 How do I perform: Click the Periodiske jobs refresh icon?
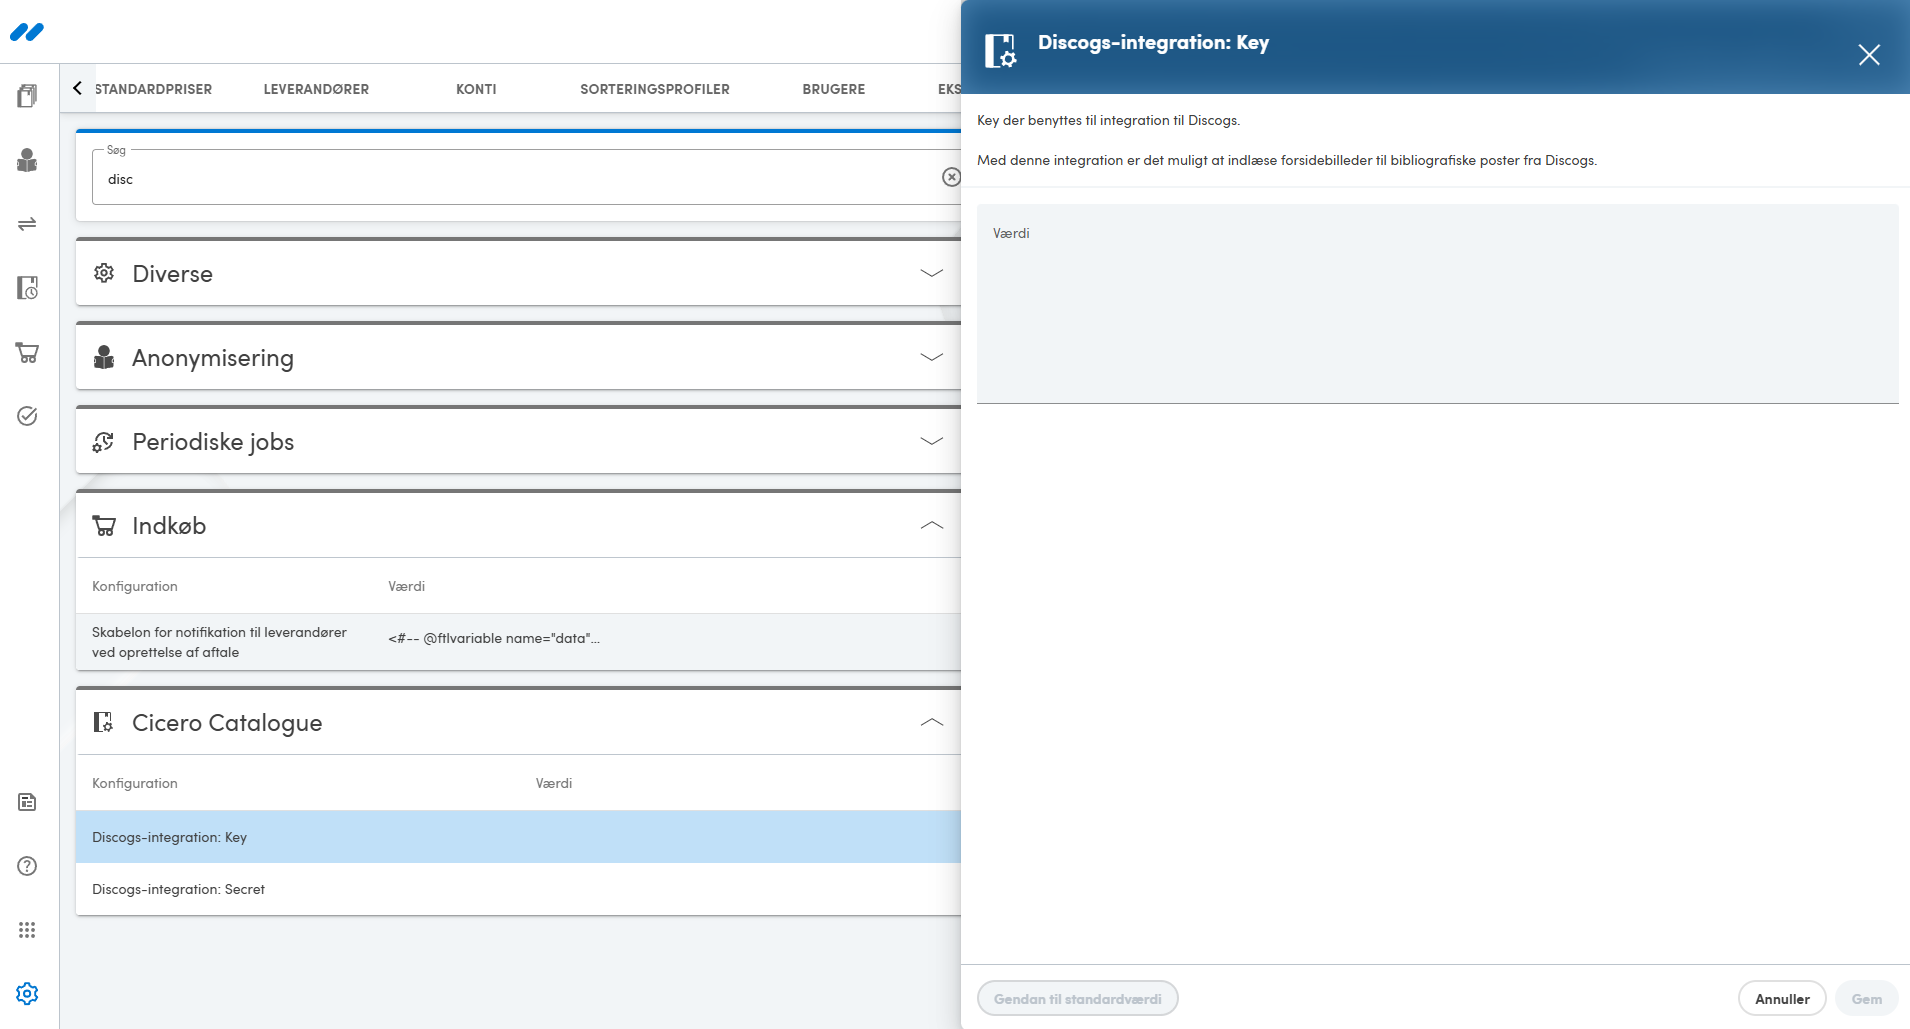(104, 441)
